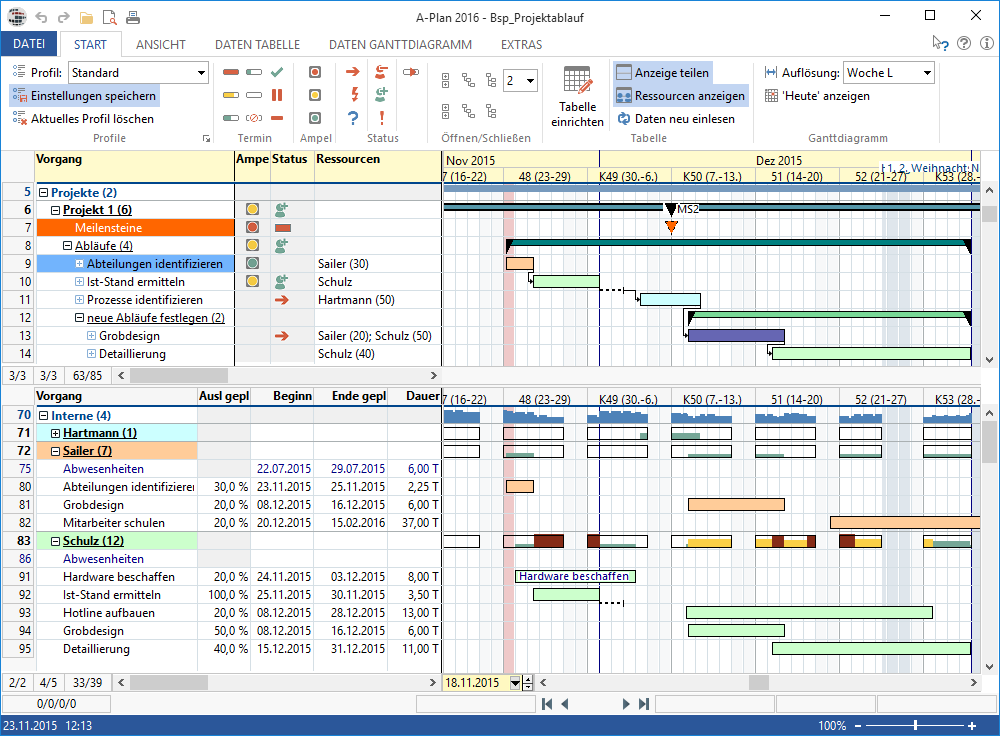Expand the Hartmann (1) resource node
Image resolution: width=1000 pixels, height=736 pixels.
click(55, 434)
